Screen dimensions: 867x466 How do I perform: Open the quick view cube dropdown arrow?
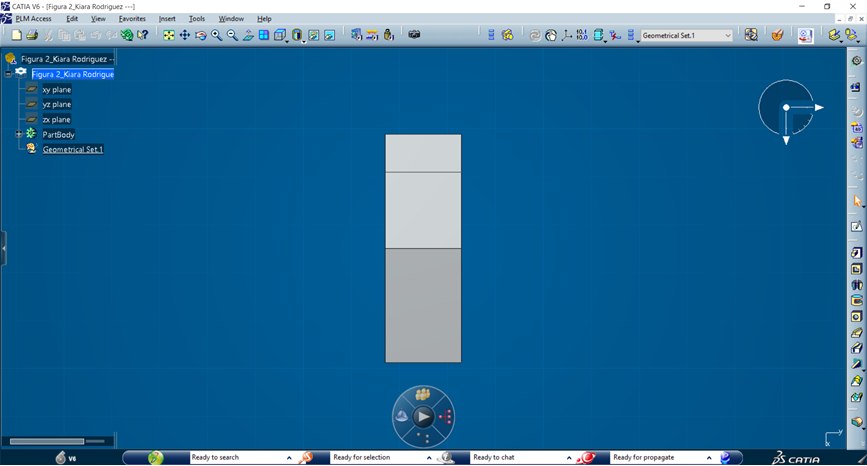point(287,41)
